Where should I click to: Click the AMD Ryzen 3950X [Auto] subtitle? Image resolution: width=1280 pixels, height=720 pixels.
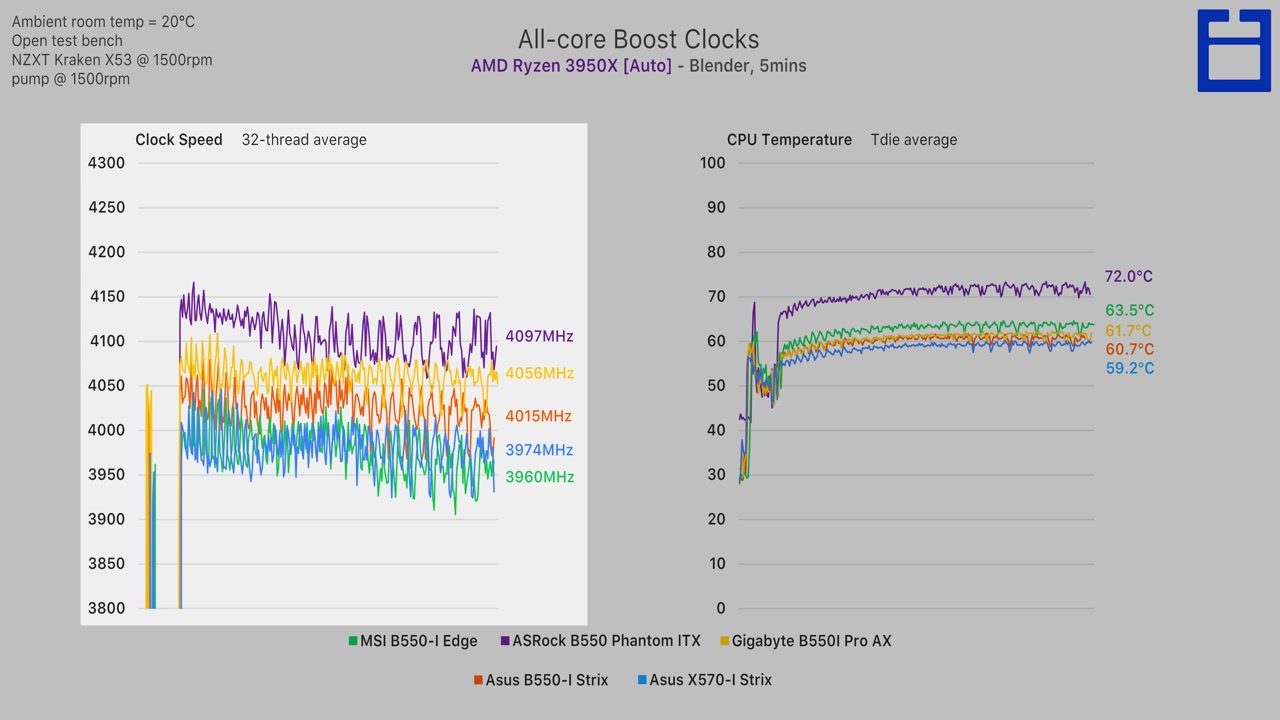(x=572, y=66)
